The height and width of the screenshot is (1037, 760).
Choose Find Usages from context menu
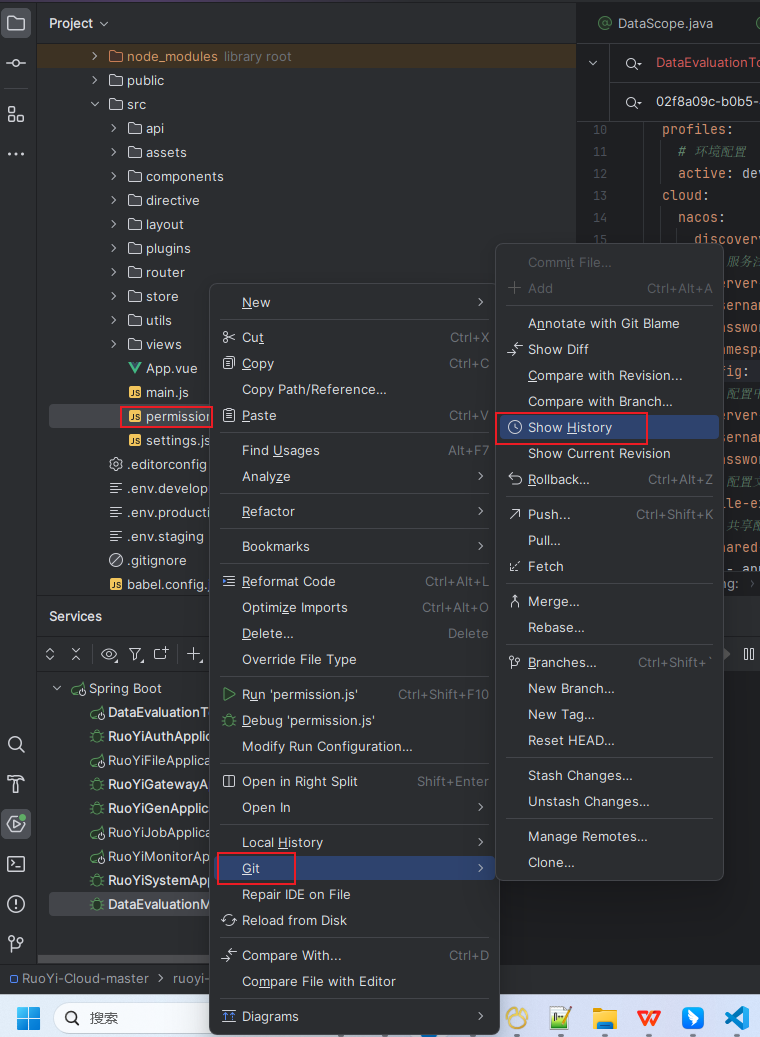pyautogui.click(x=354, y=450)
